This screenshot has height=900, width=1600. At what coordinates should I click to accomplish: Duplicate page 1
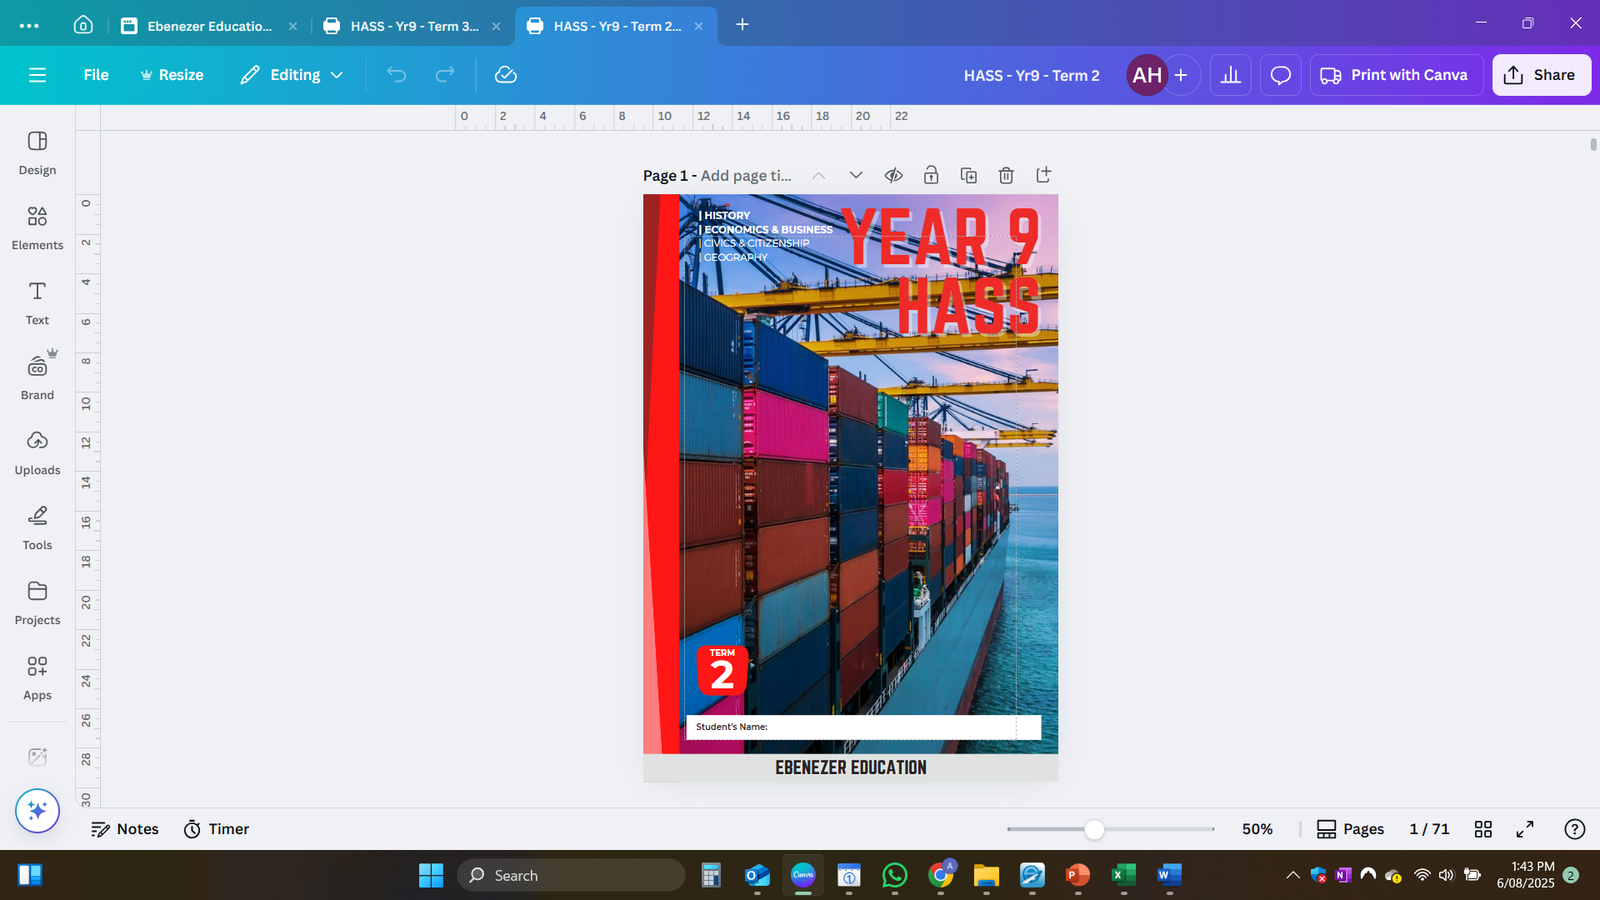(969, 175)
